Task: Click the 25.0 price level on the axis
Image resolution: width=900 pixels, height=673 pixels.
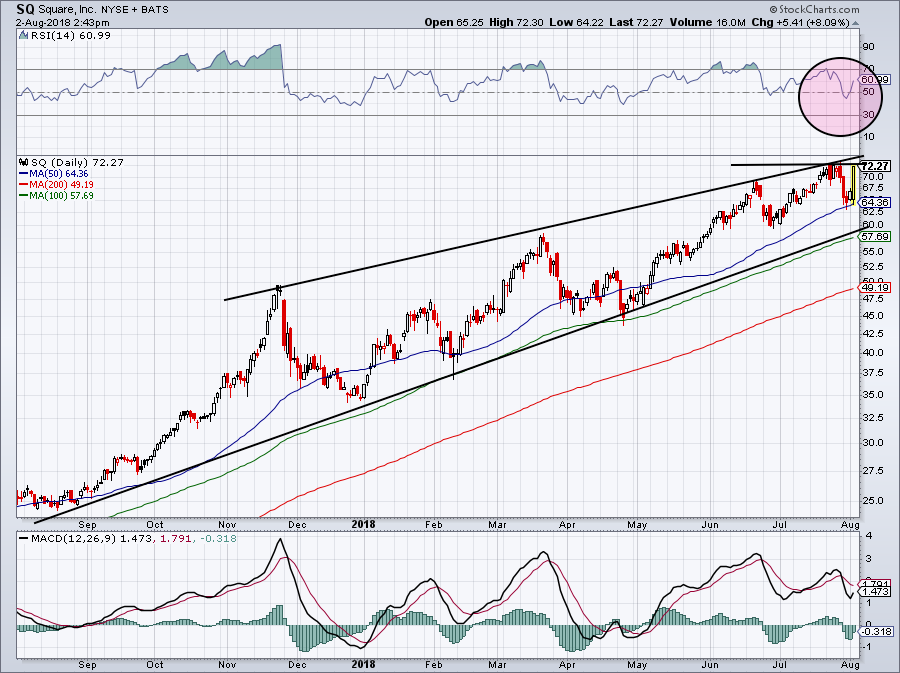Action: [x=872, y=500]
